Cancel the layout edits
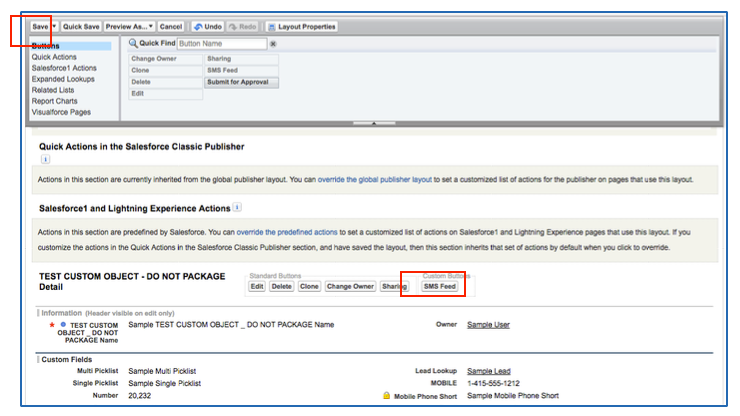The image size is (740, 416). [171, 27]
